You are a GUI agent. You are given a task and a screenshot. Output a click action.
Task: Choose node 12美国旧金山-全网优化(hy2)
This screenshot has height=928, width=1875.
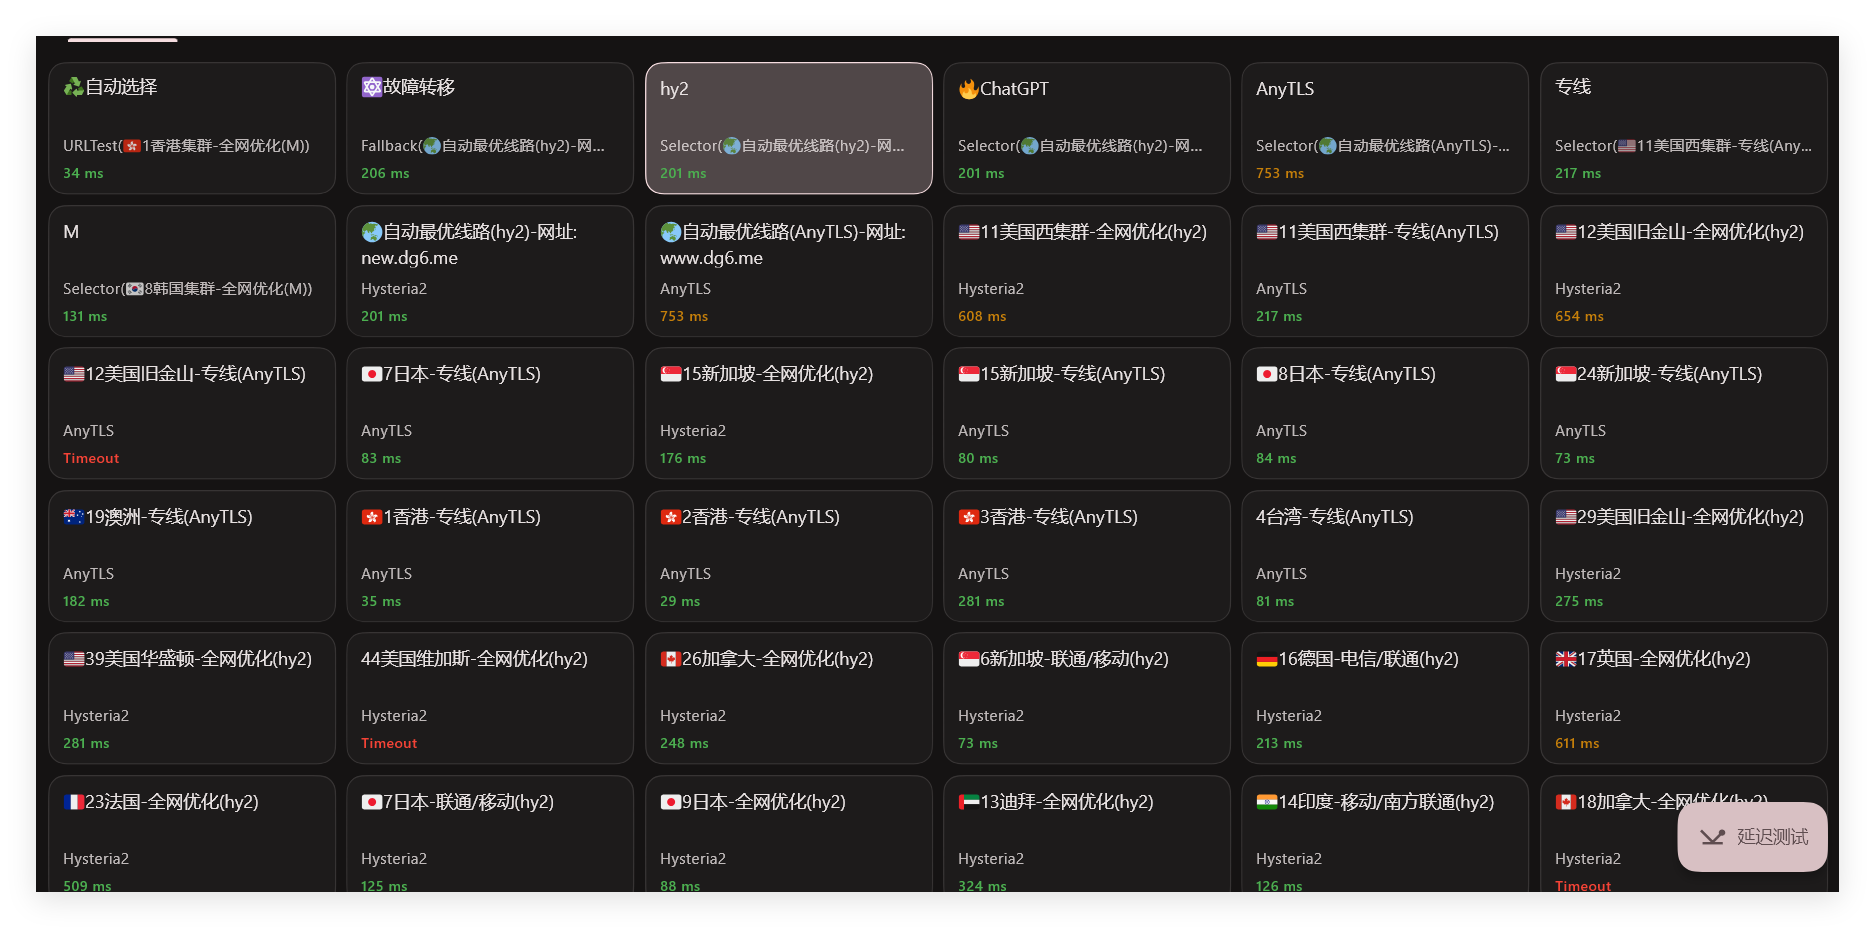(1684, 271)
